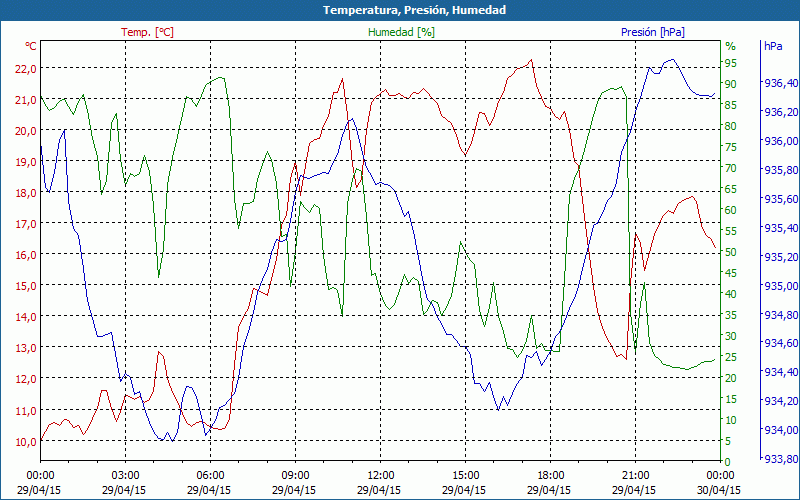Click the 35 humidity axis value
The image size is (800, 500).
pyautogui.click(x=731, y=315)
